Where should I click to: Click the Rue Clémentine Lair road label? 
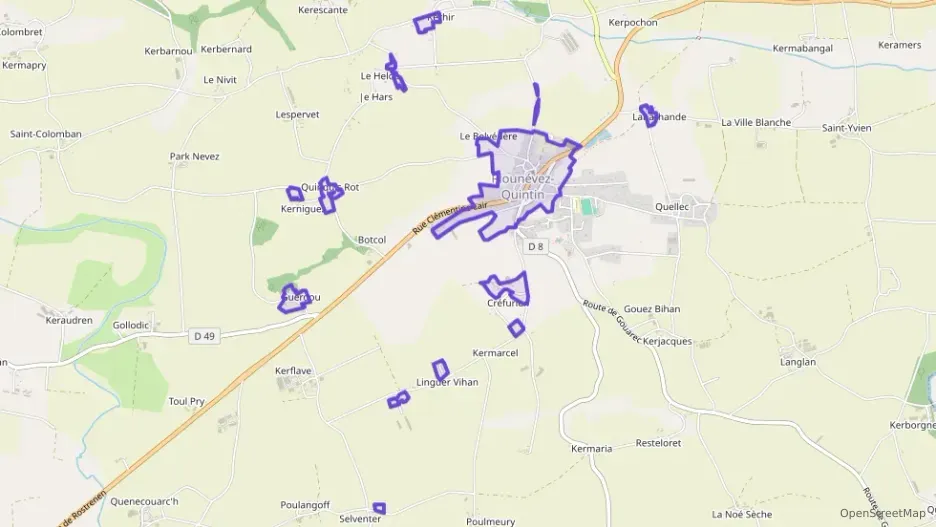tap(449, 217)
